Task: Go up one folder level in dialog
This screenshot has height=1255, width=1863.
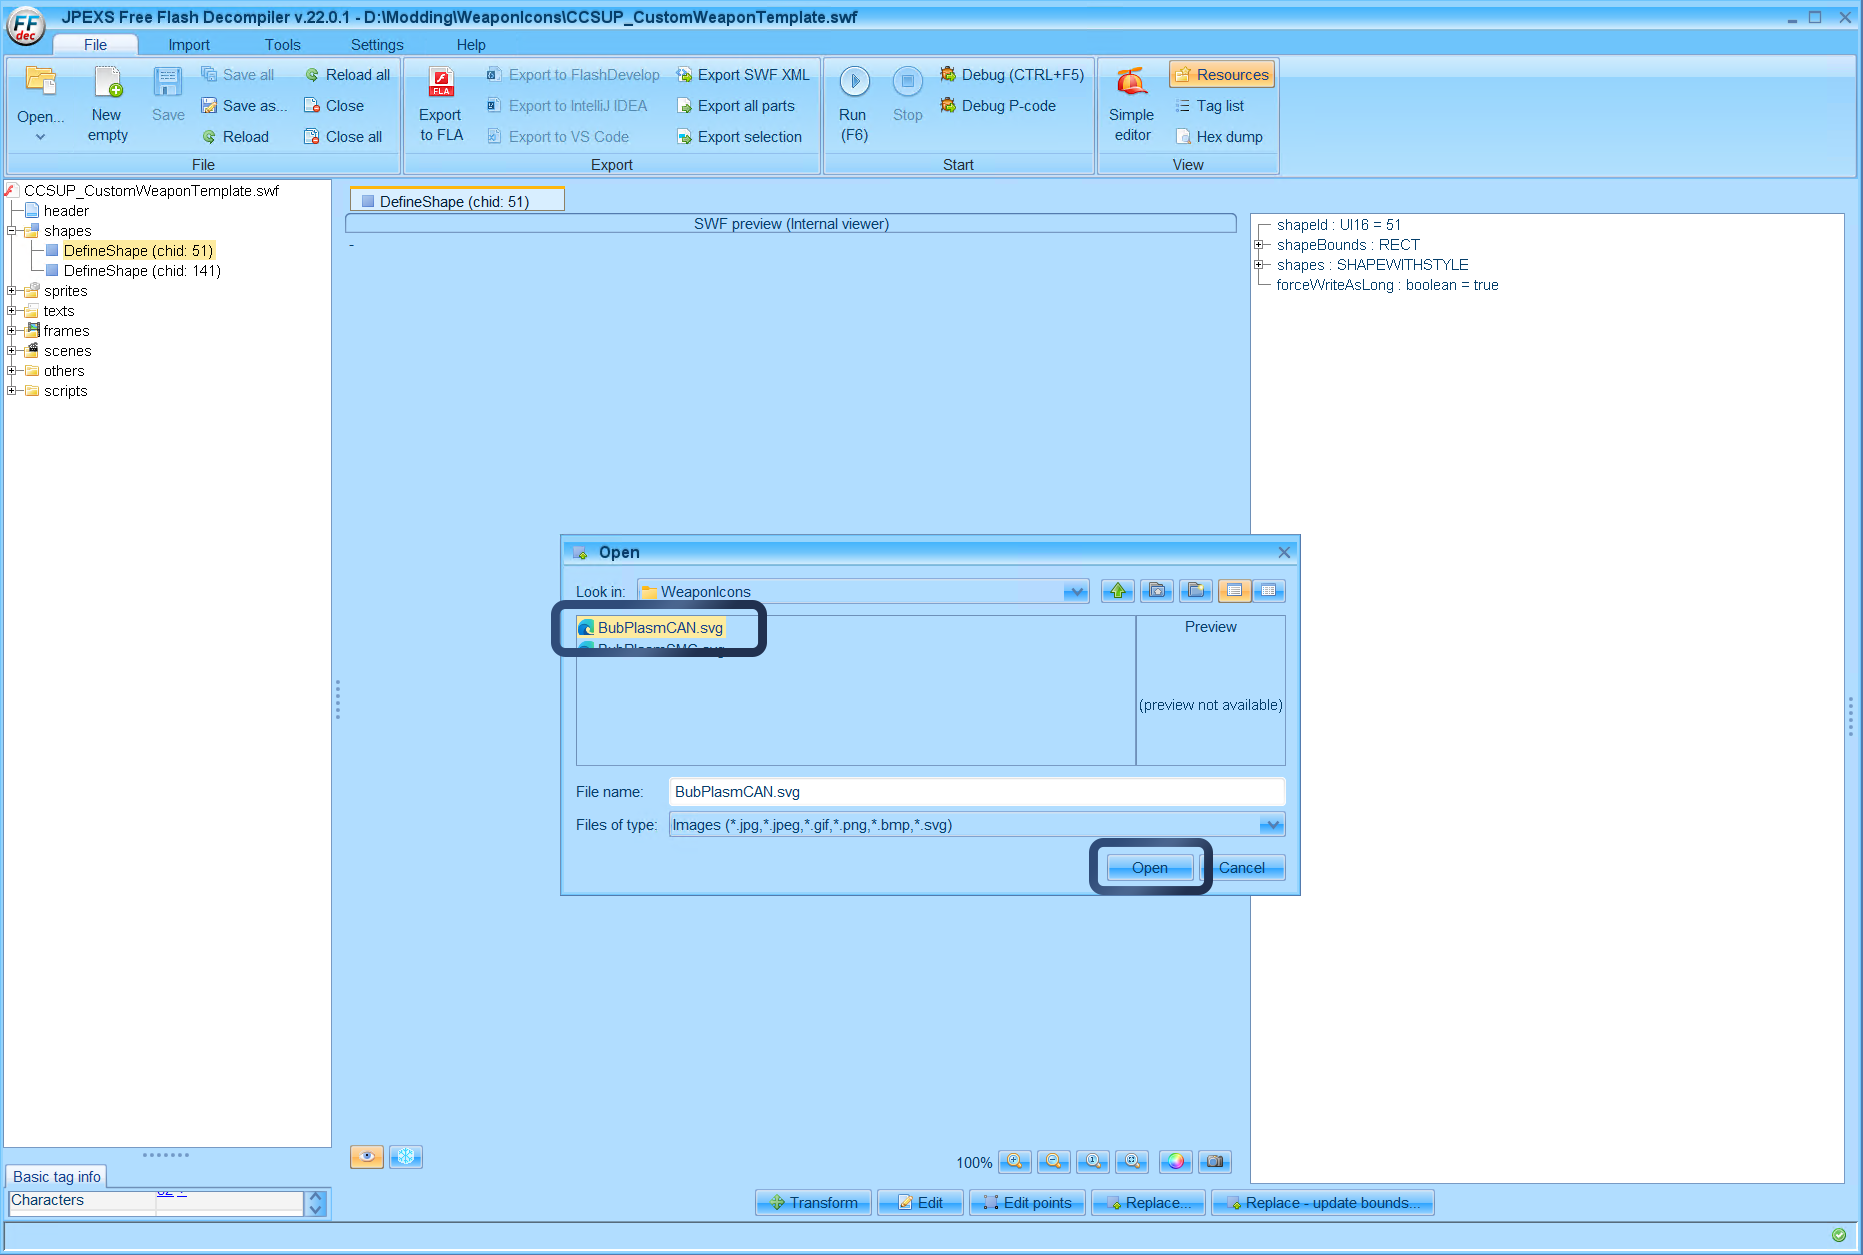Action: [1117, 591]
